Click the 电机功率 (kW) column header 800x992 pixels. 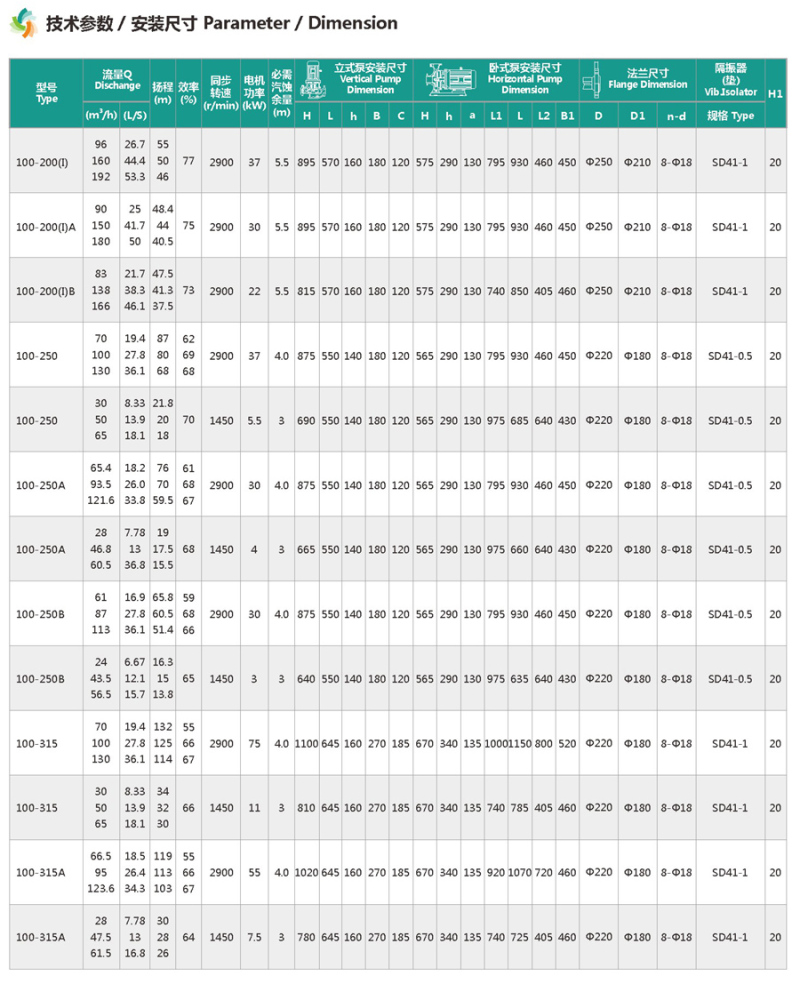click(254, 93)
